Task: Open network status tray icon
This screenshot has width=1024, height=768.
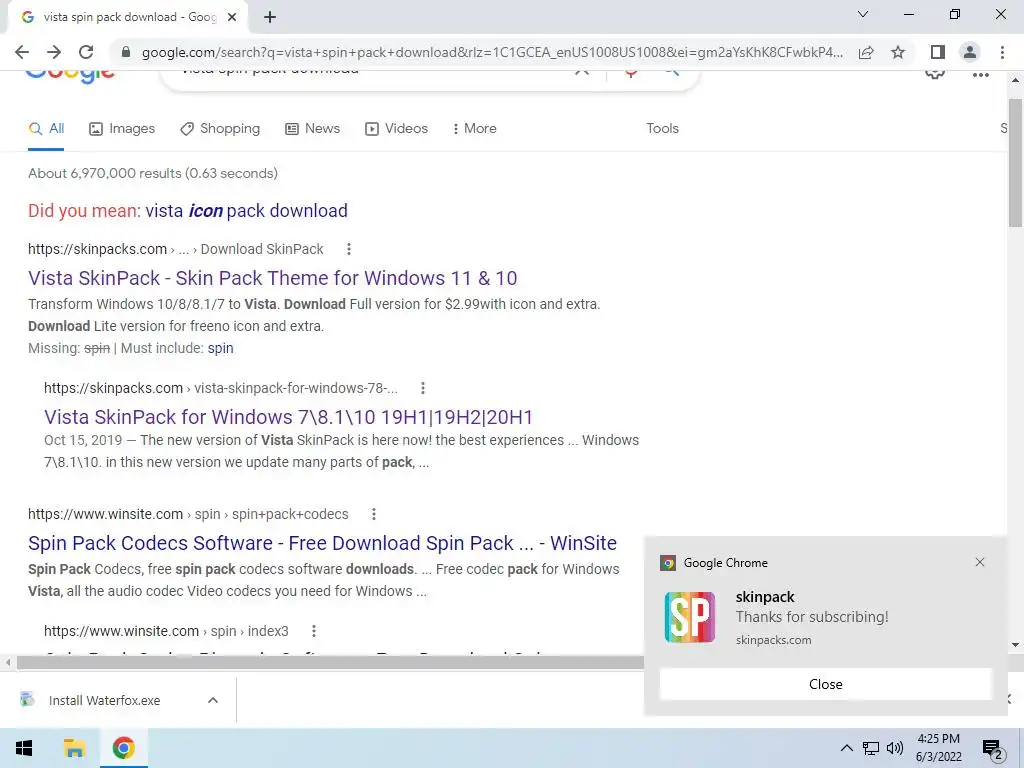Action: point(871,748)
